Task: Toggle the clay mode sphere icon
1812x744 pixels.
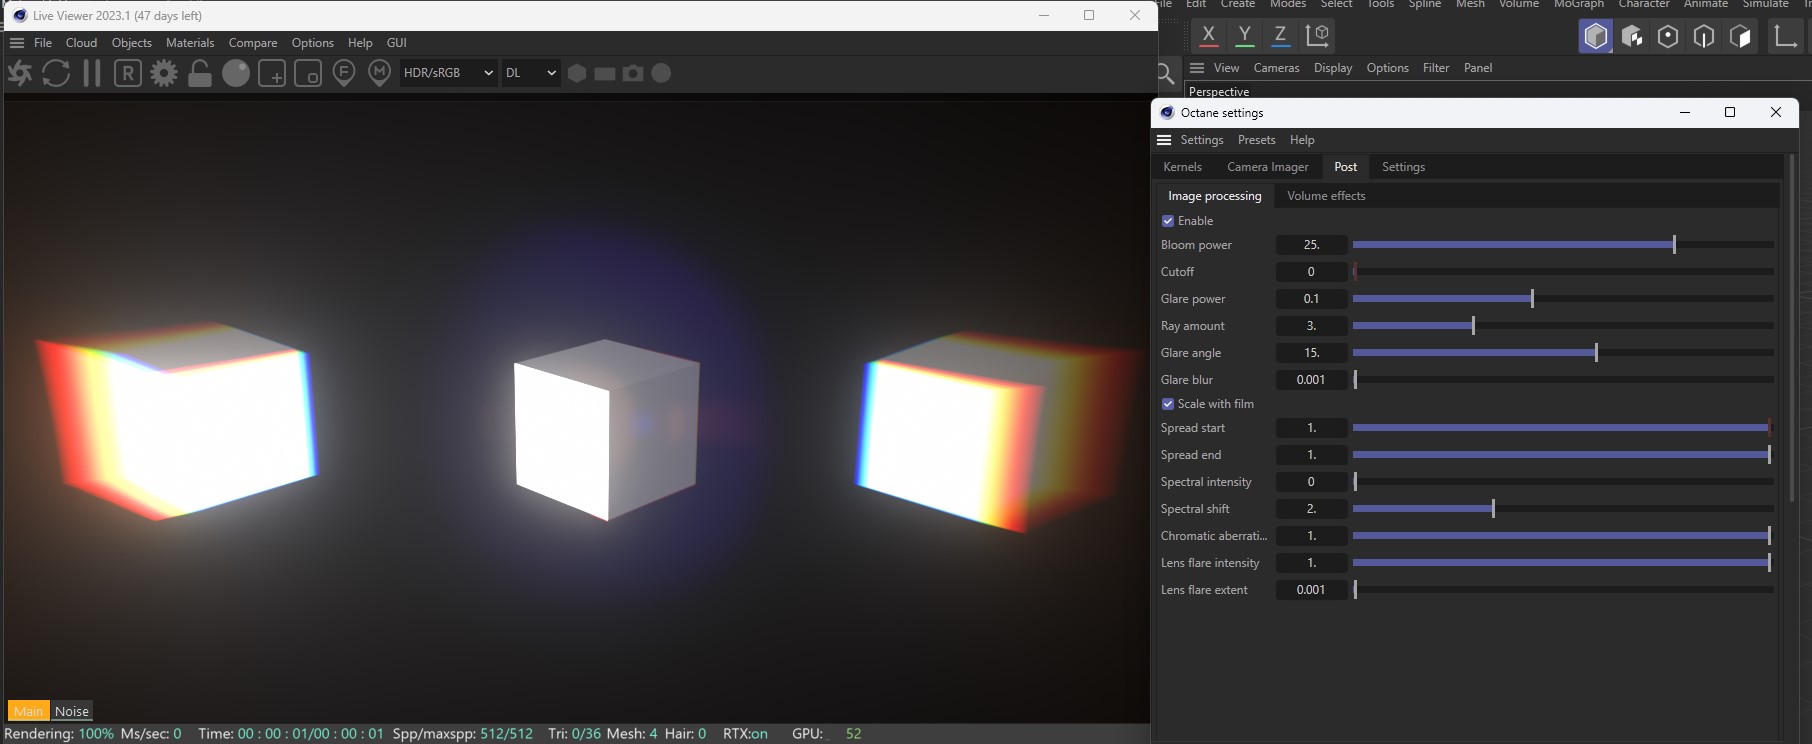Action: [x=236, y=73]
